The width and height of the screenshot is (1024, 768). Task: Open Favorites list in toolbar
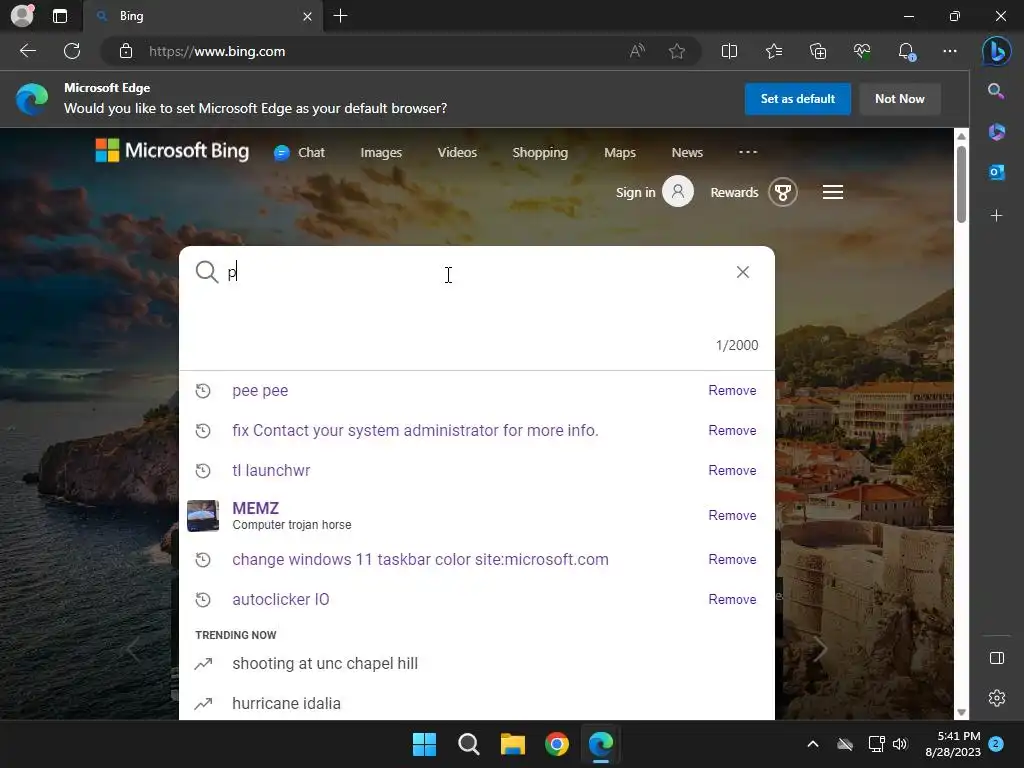(774, 51)
